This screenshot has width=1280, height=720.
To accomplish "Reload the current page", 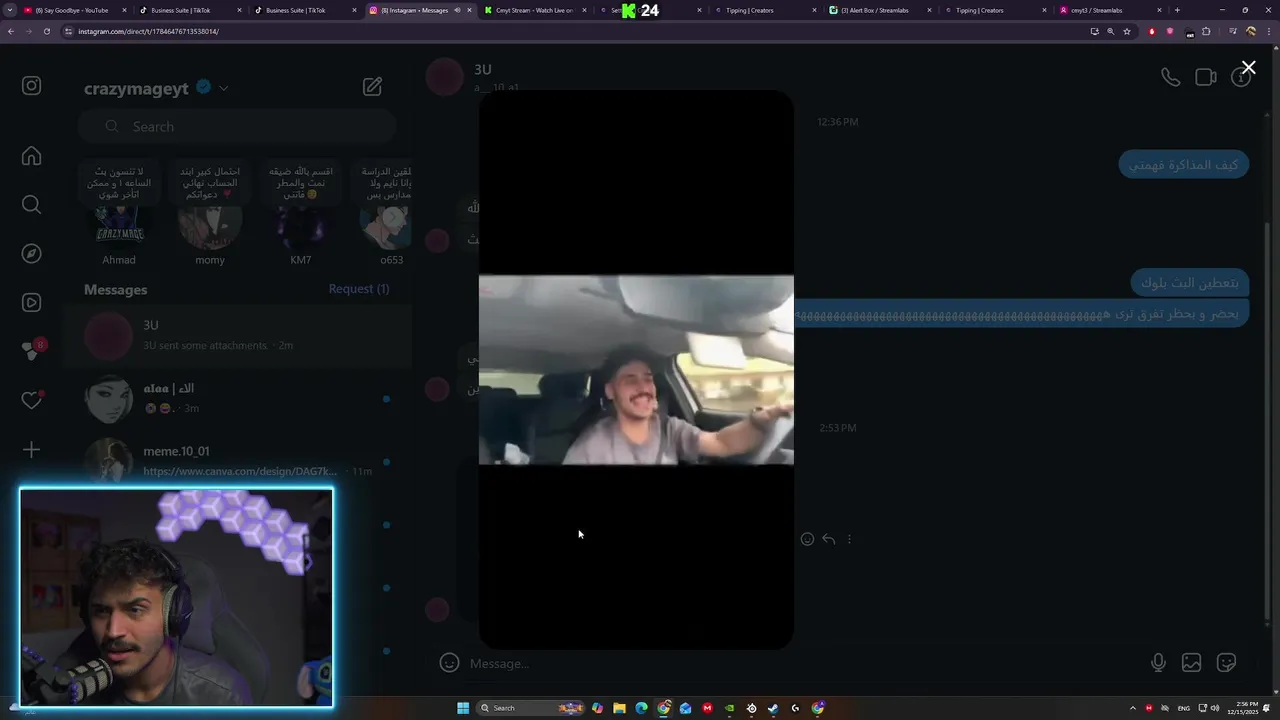I will click(x=46, y=31).
